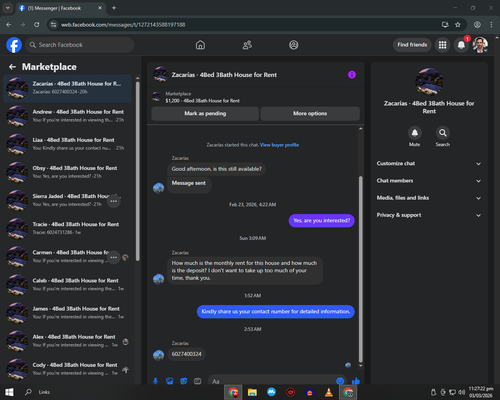Open the Windows Start menu
Viewport: 500px width, 400px height.
coord(9,392)
